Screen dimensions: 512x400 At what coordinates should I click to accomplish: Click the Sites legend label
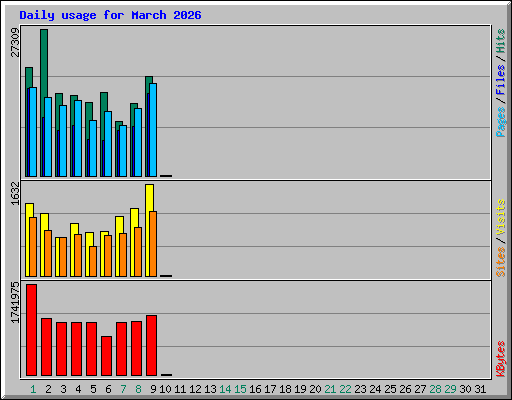501,262
